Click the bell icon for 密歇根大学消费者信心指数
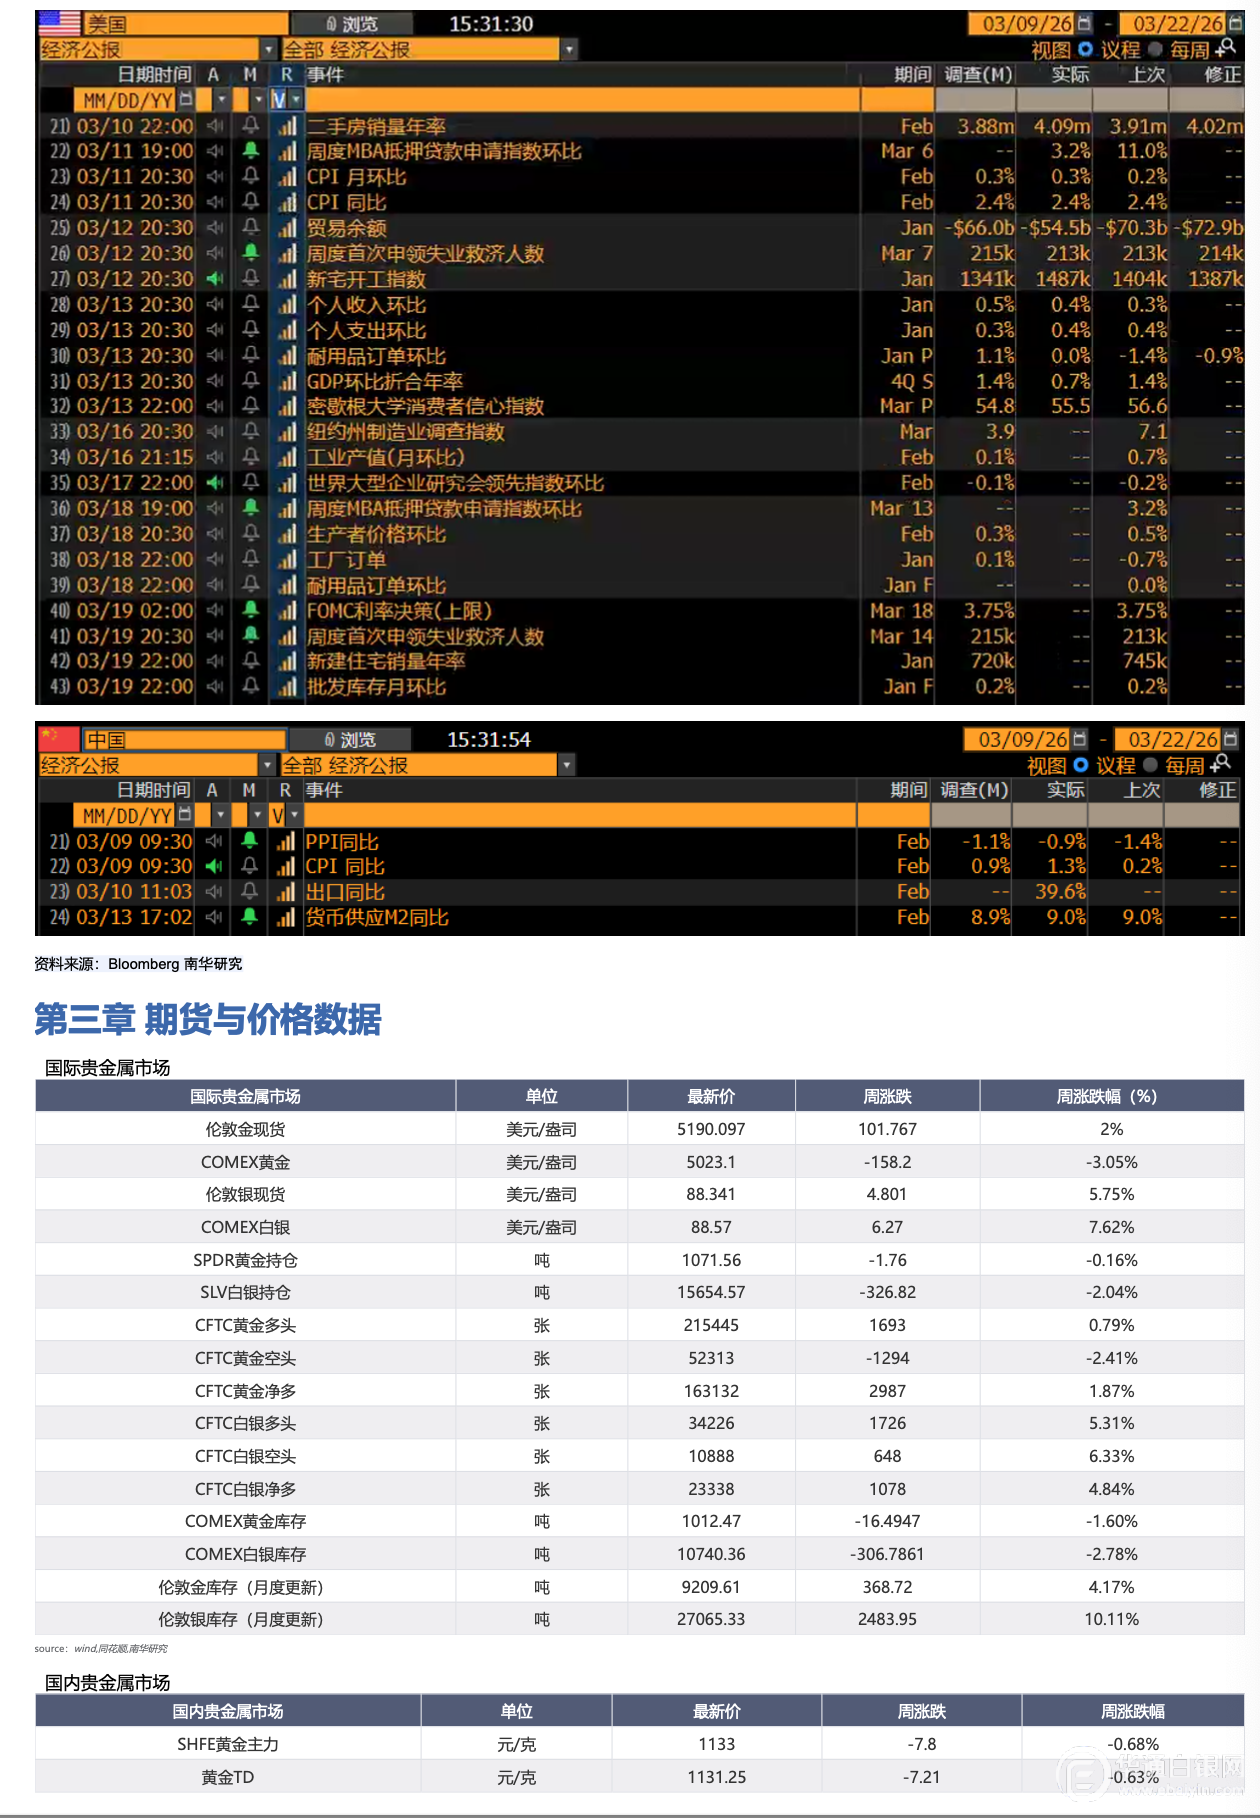The image size is (1260, 1818). 250,406
